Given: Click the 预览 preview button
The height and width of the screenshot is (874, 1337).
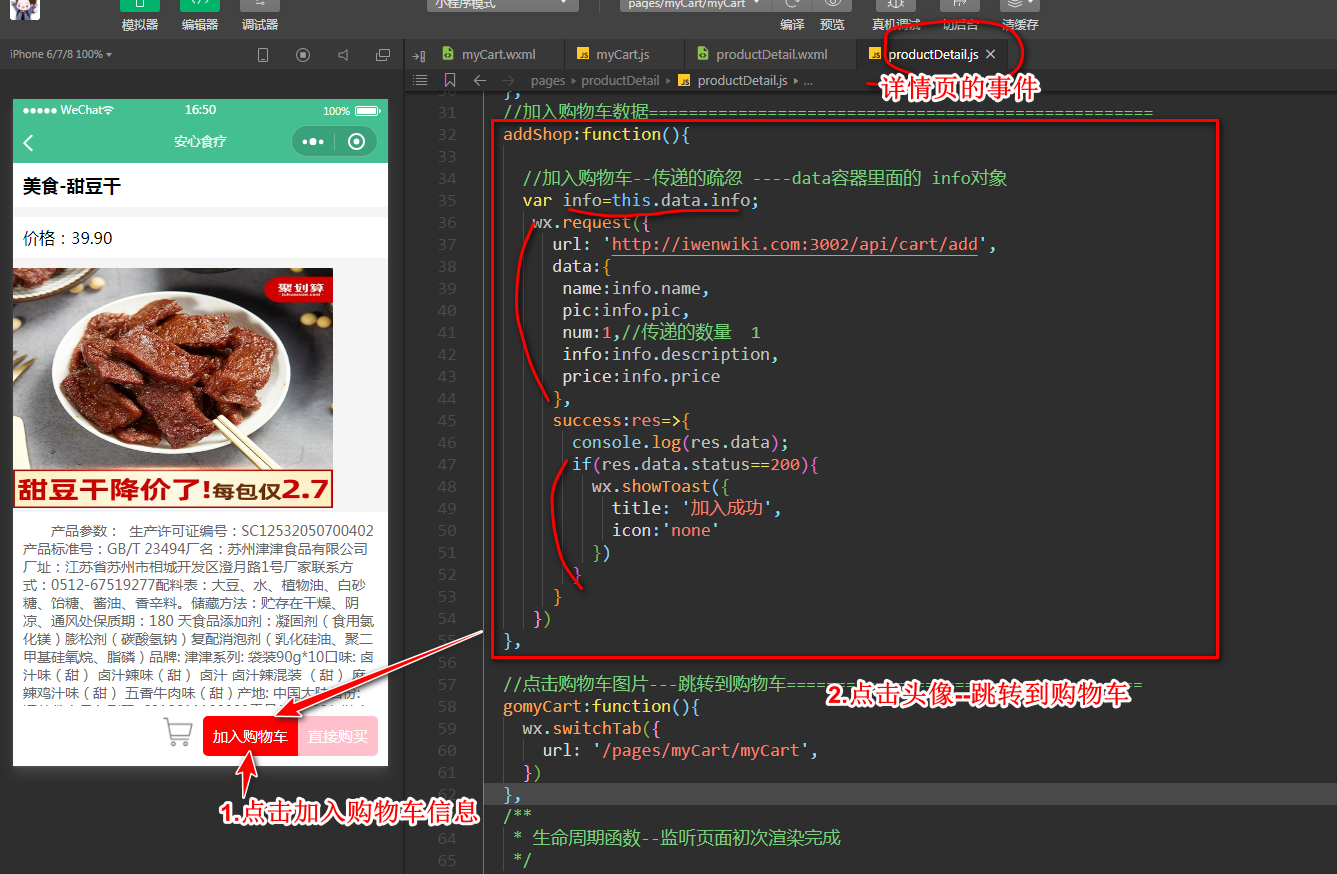Looking at the screenshot, I should [x=832, y=16].
